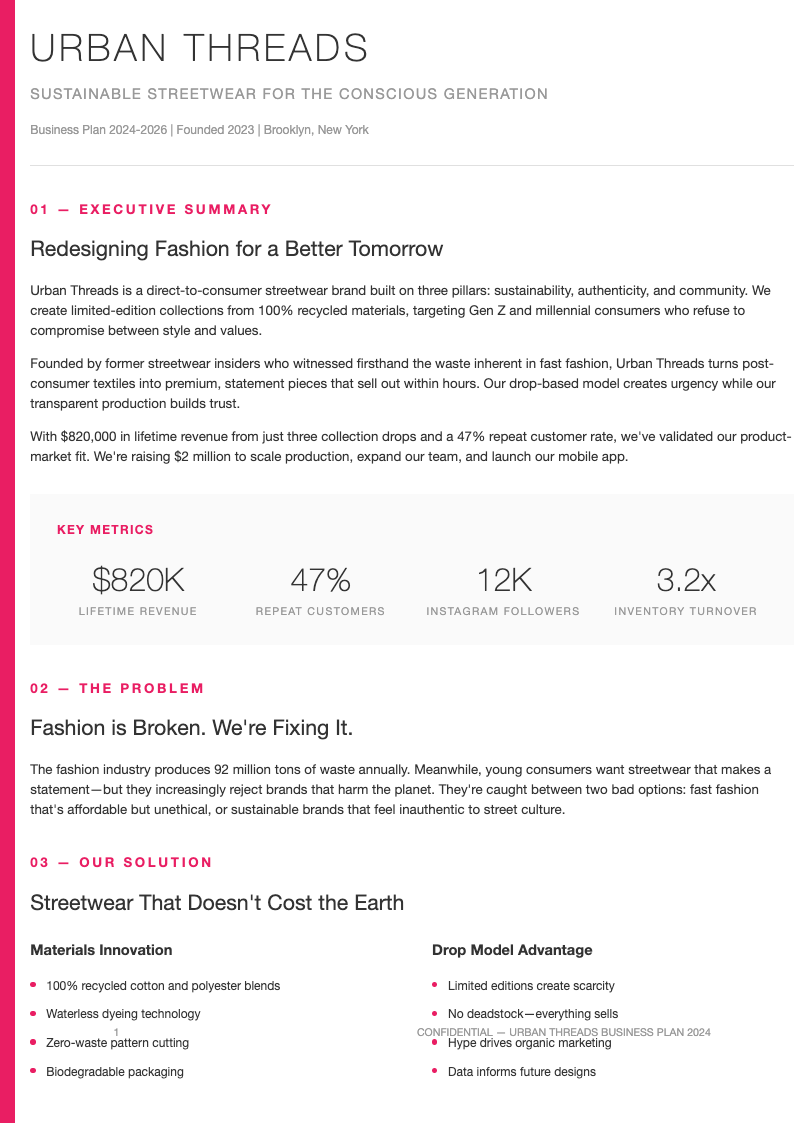Click the Redesigning Fashion for a Better Tomorrow heading
Screen dimensions: 794x1123
(x=236, y=248)
